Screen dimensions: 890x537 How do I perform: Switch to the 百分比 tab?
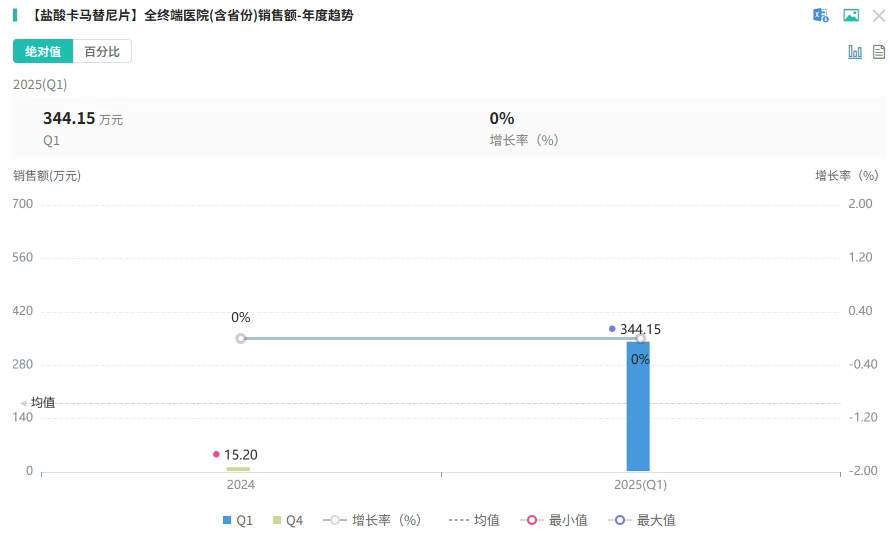tap(102, 52)
